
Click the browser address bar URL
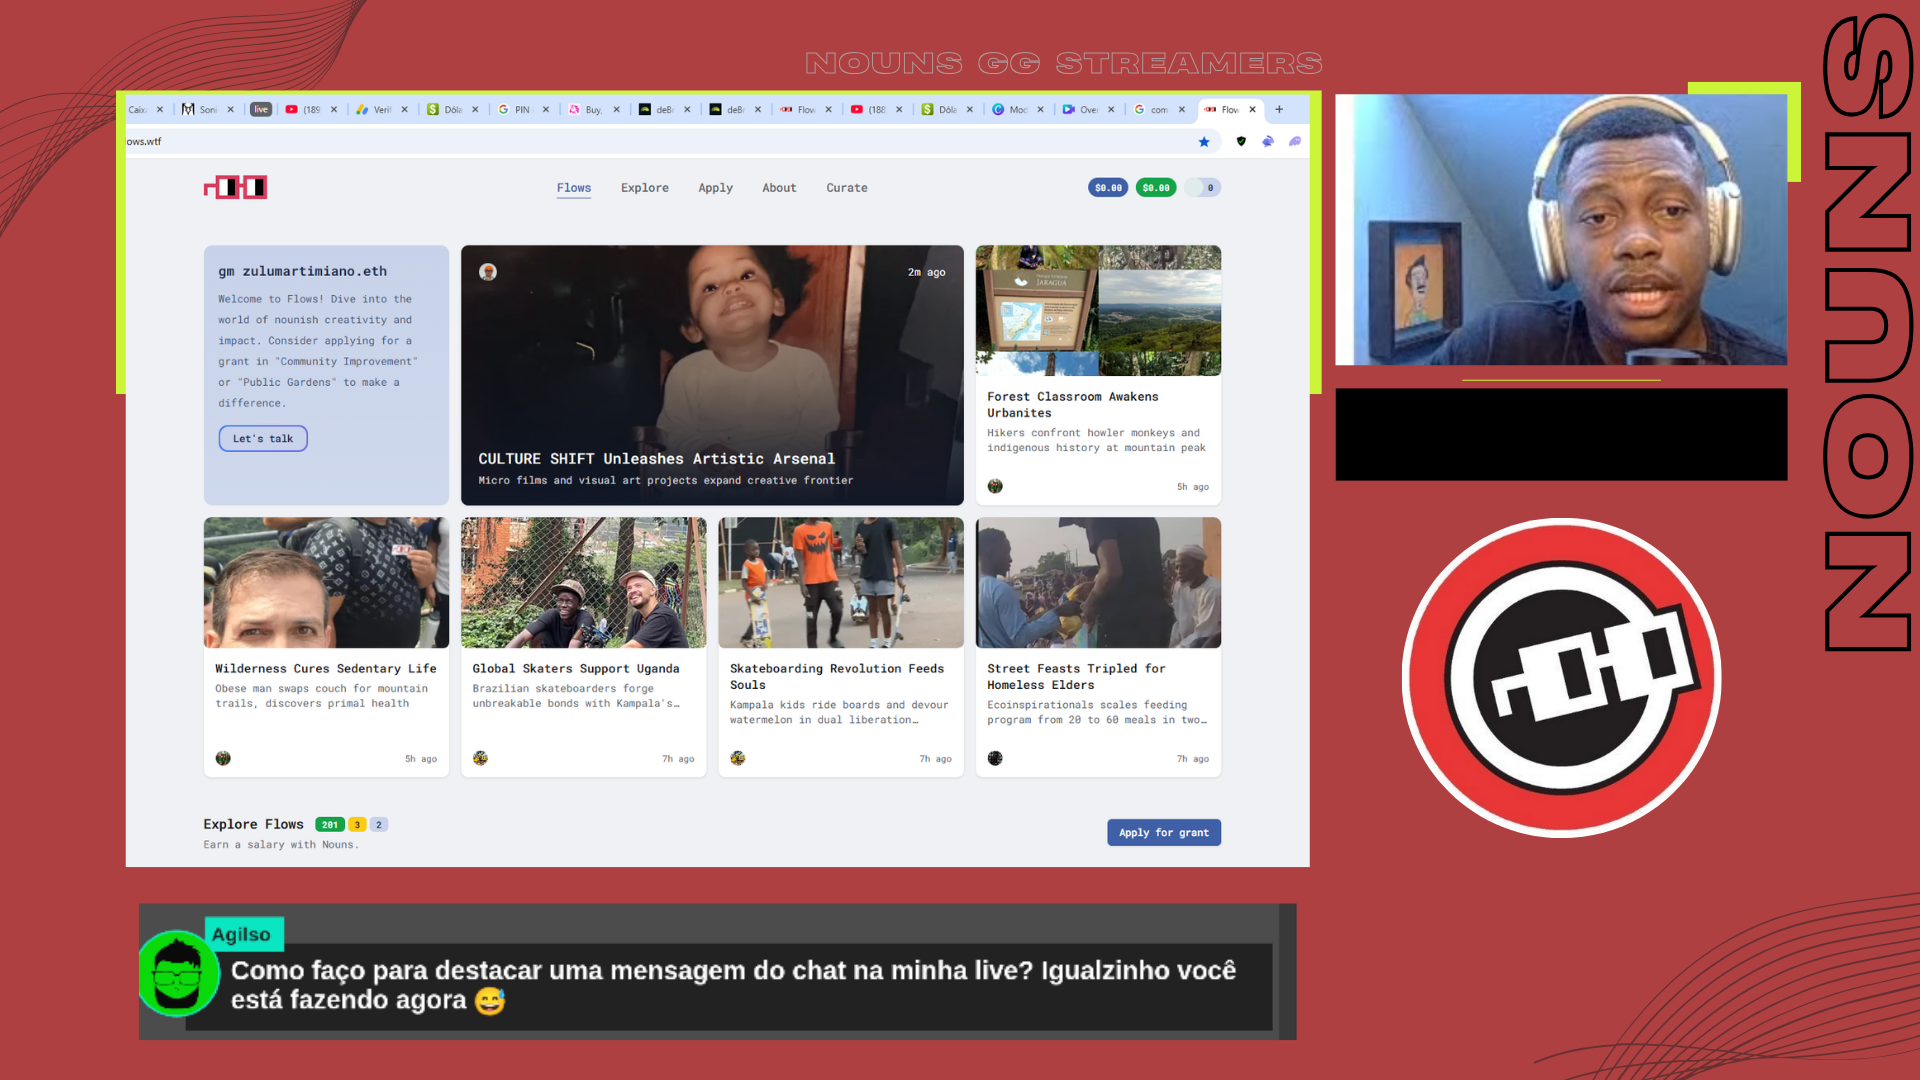point(144,142)
